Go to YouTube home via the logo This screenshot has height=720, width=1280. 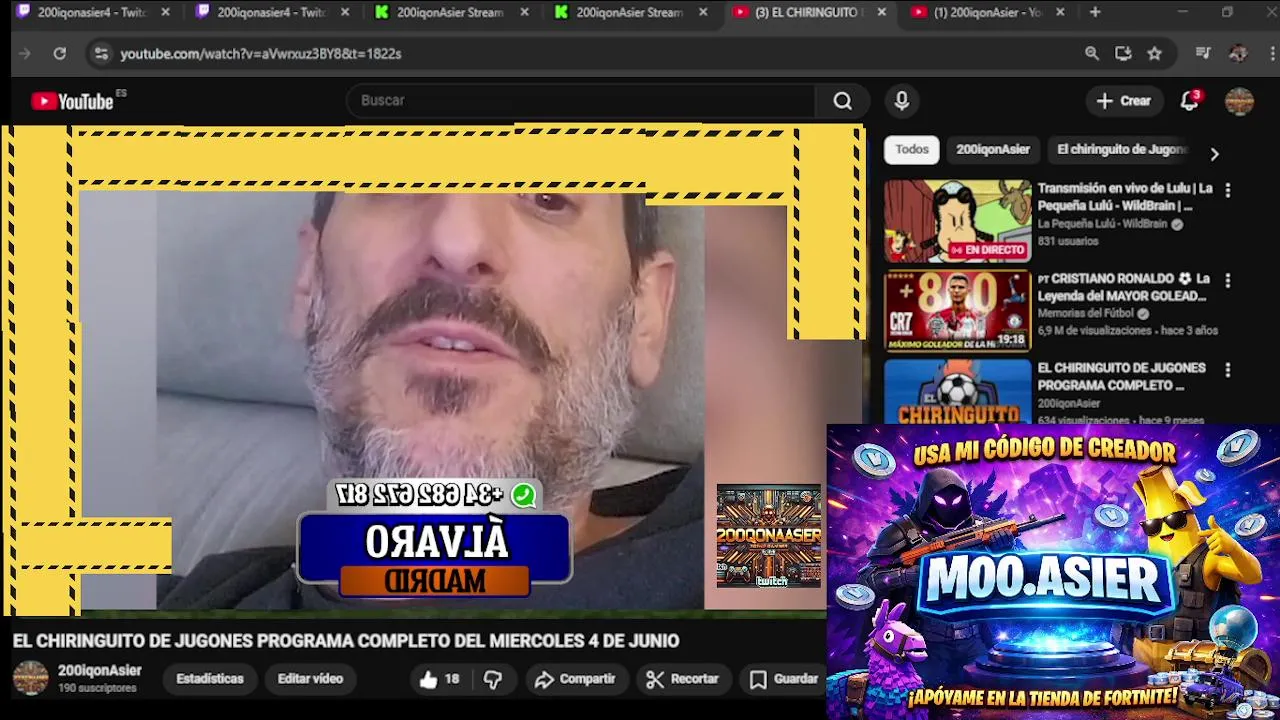[x=72, y=101]
